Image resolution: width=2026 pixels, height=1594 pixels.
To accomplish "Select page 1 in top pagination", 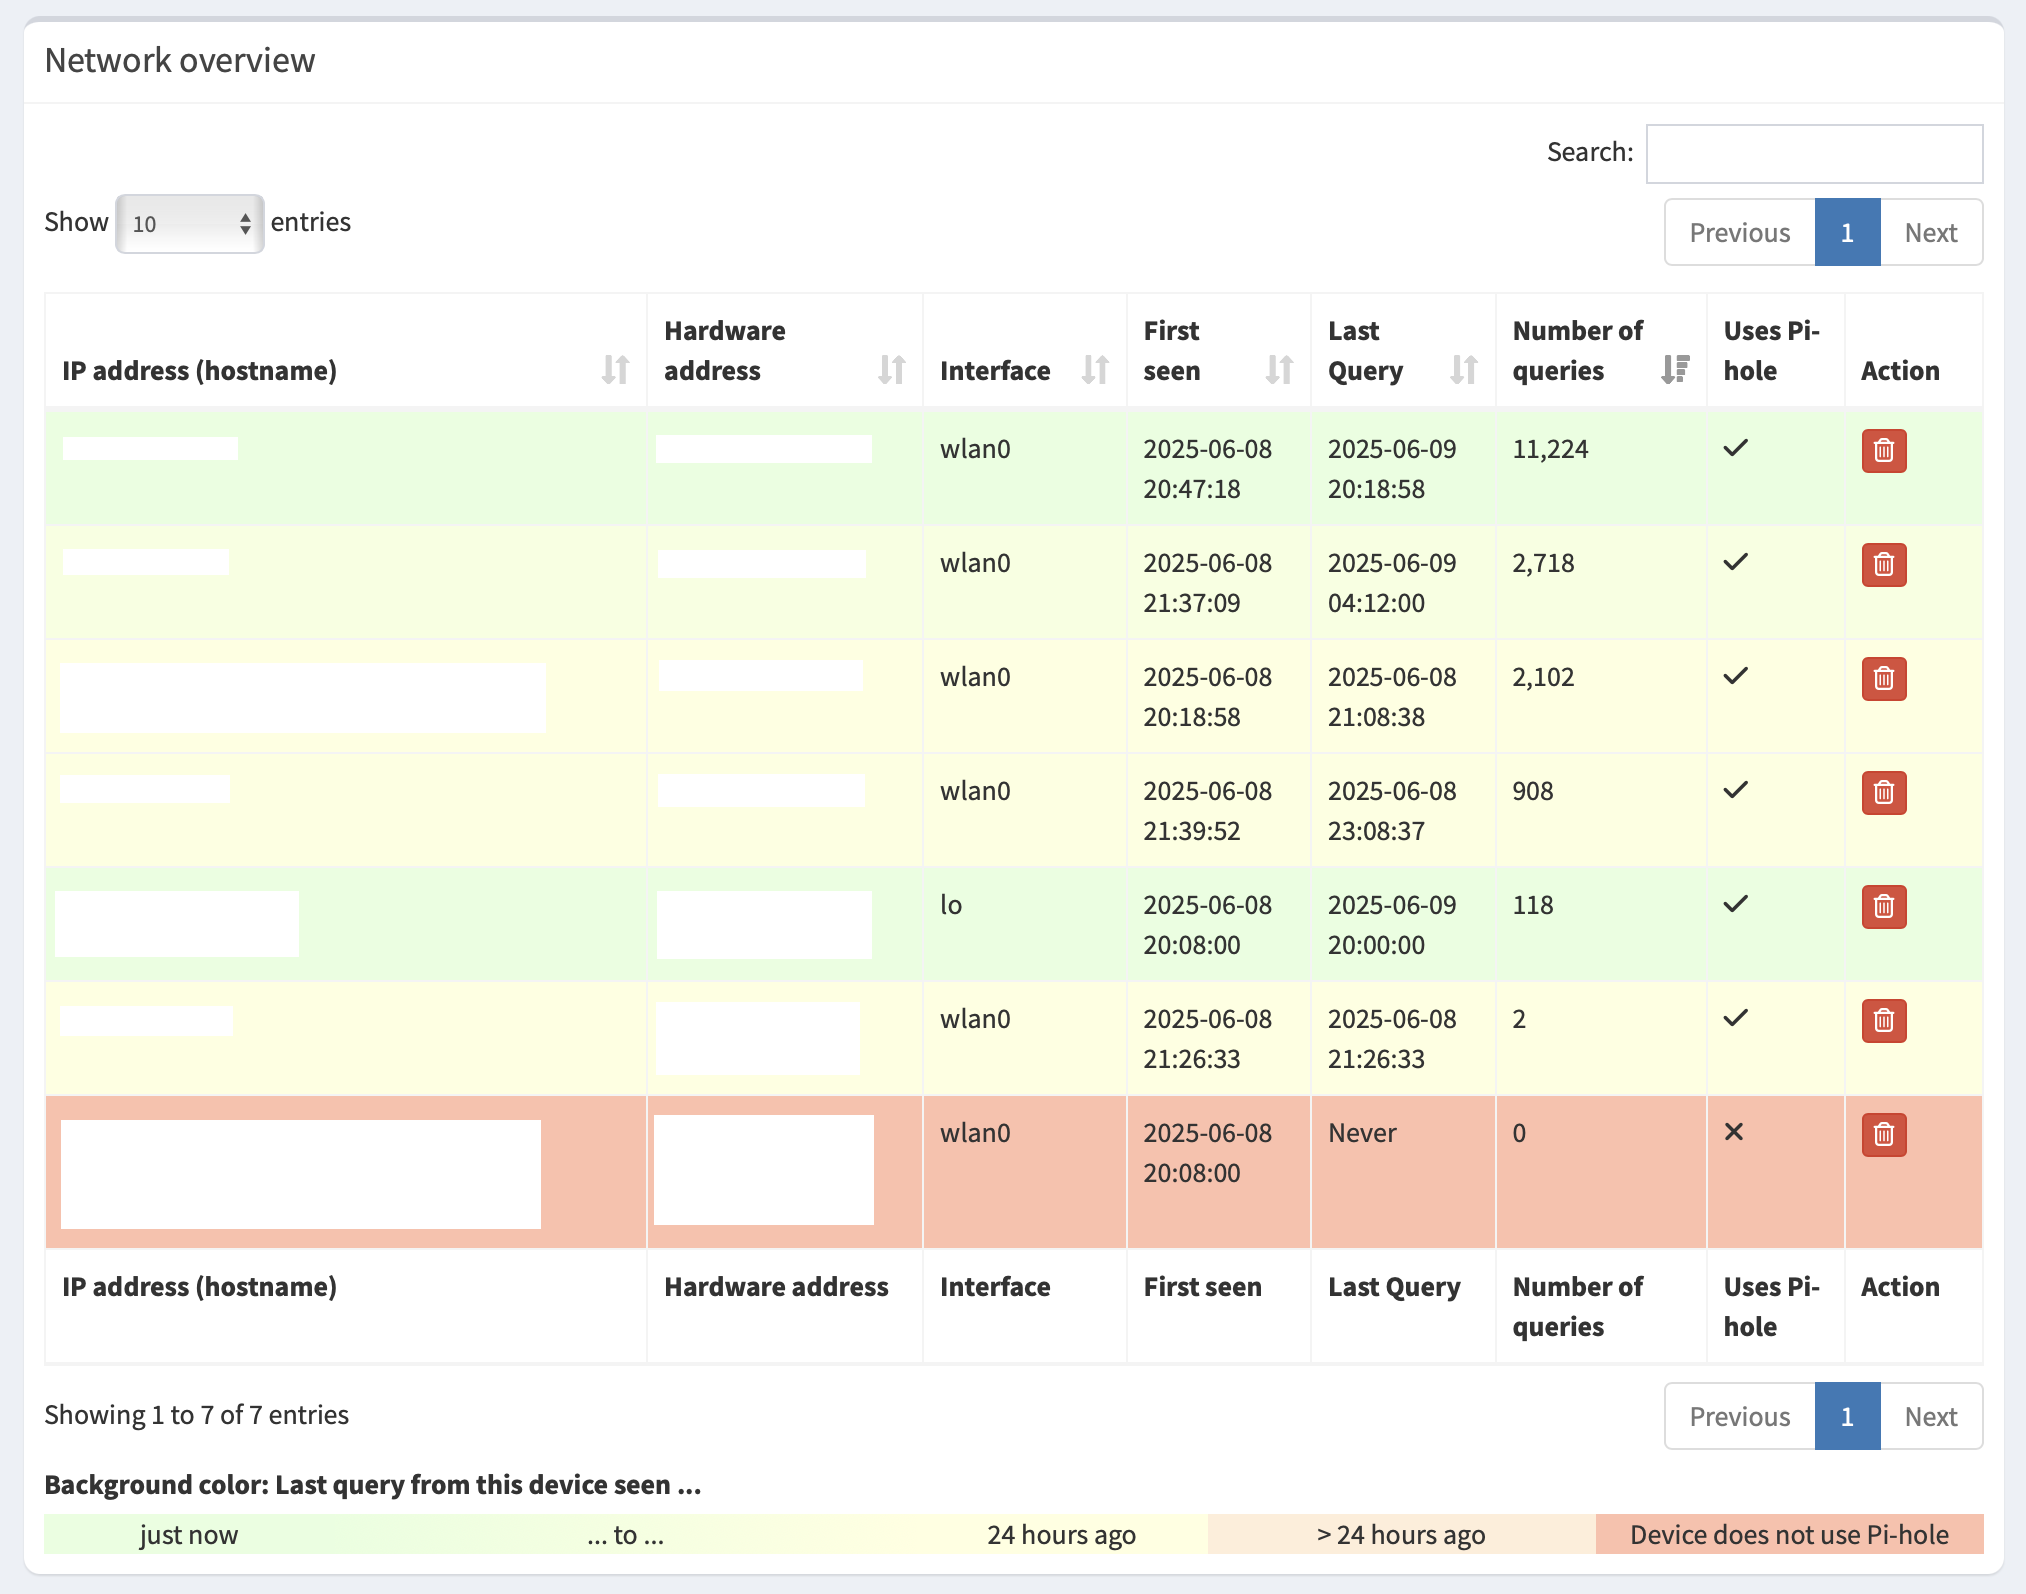I will tap(1846, 232).
